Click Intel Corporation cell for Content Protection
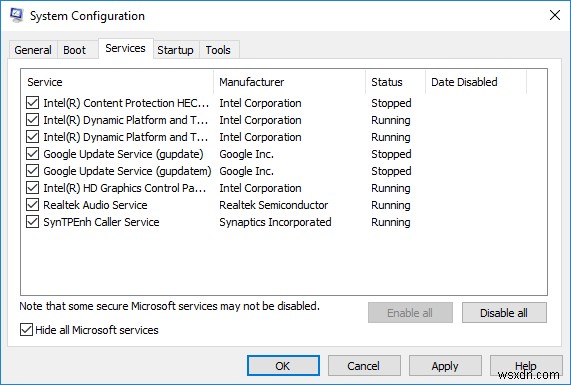 pos(260,103)
